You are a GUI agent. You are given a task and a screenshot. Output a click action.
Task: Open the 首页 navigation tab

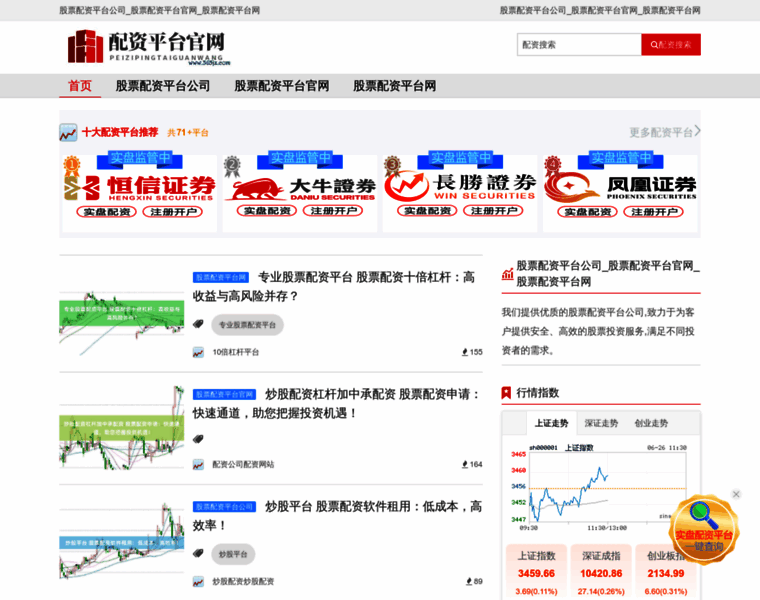(80, 86)
